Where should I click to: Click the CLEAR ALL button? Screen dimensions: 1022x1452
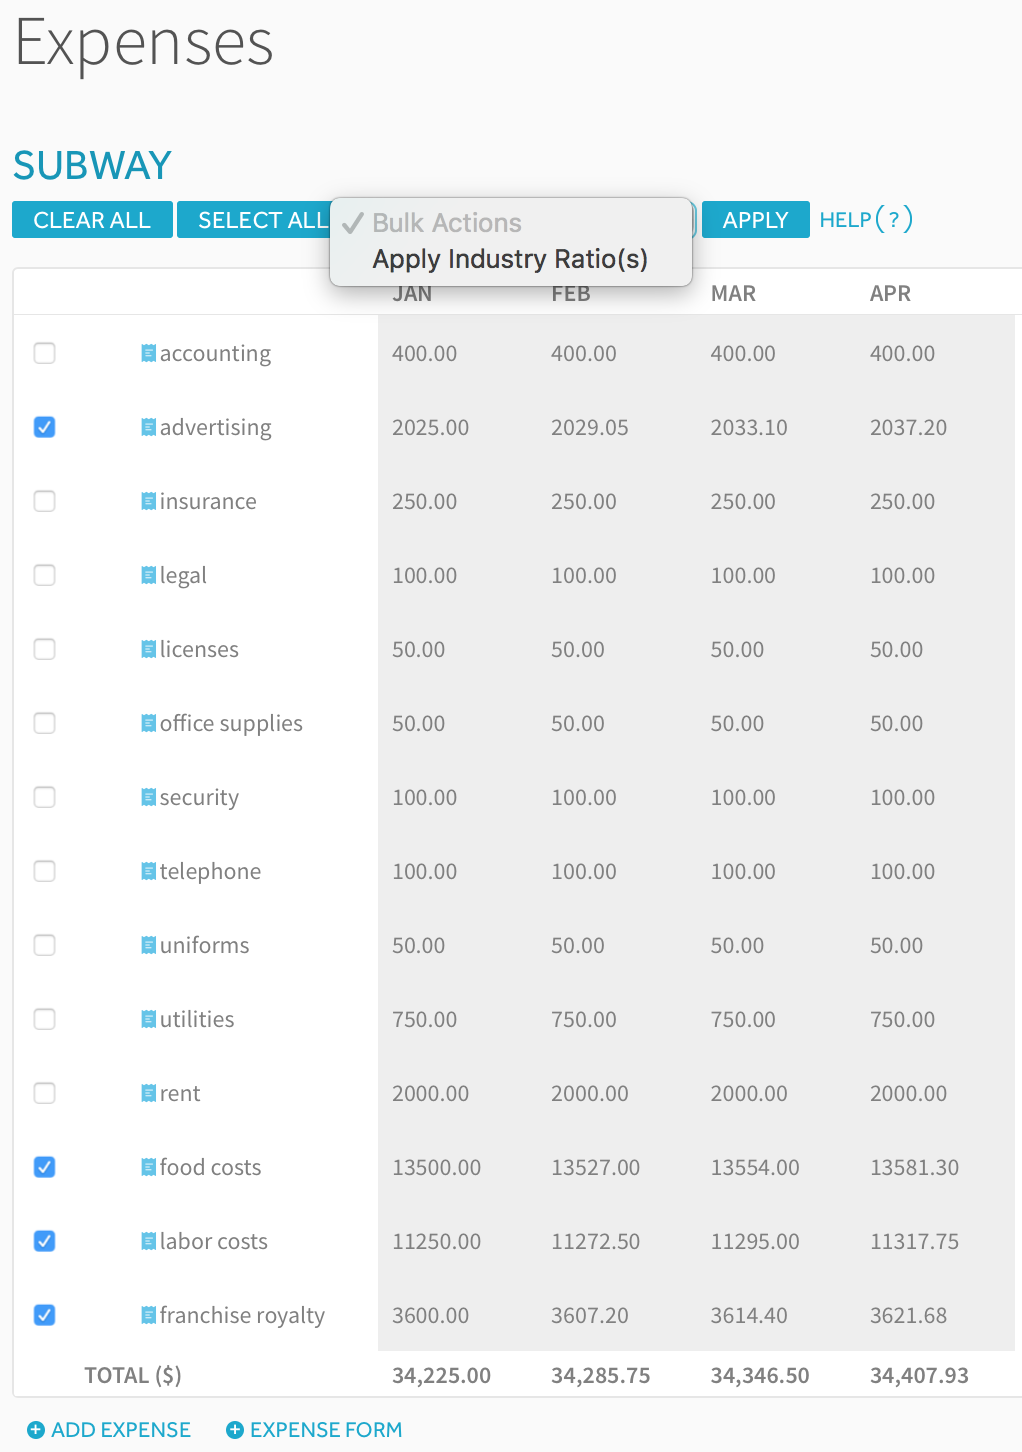tap(92, 220)
